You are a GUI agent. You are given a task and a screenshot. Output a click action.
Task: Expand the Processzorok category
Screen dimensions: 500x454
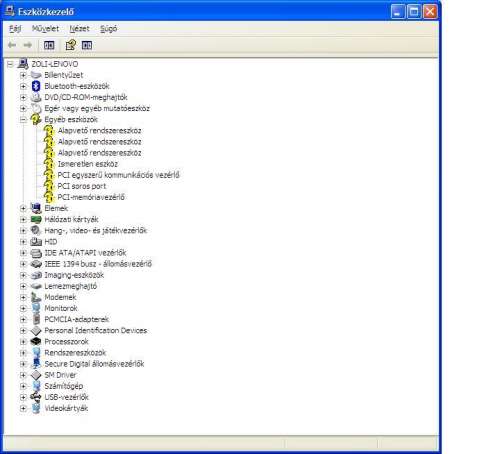pyautogui.click(x=23, y=342)
